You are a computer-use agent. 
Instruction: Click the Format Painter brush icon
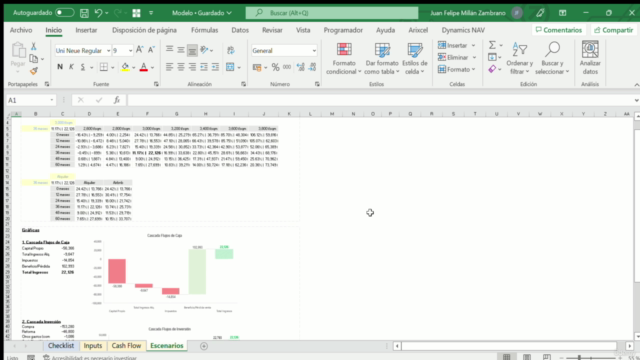point(34,71)
